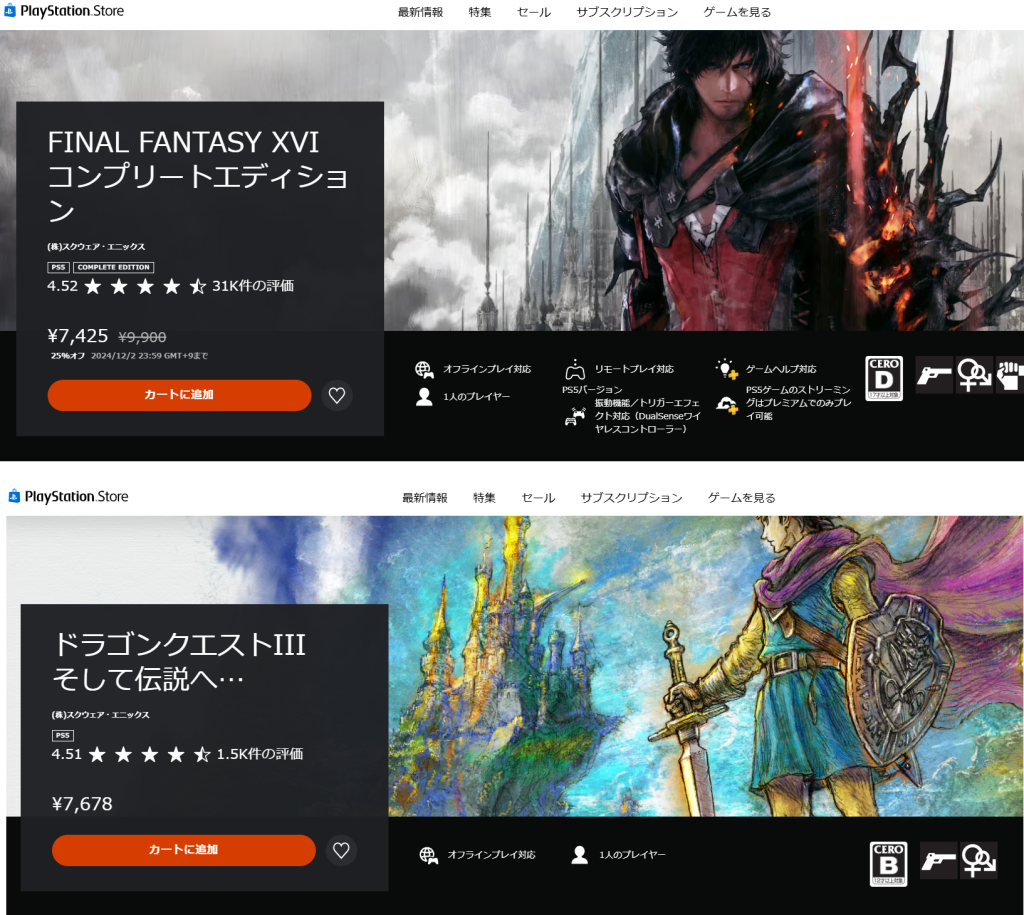Screen dimensions: 1024x915
Task: Click CERO D rating badge
Action: [x=884, y=378]
